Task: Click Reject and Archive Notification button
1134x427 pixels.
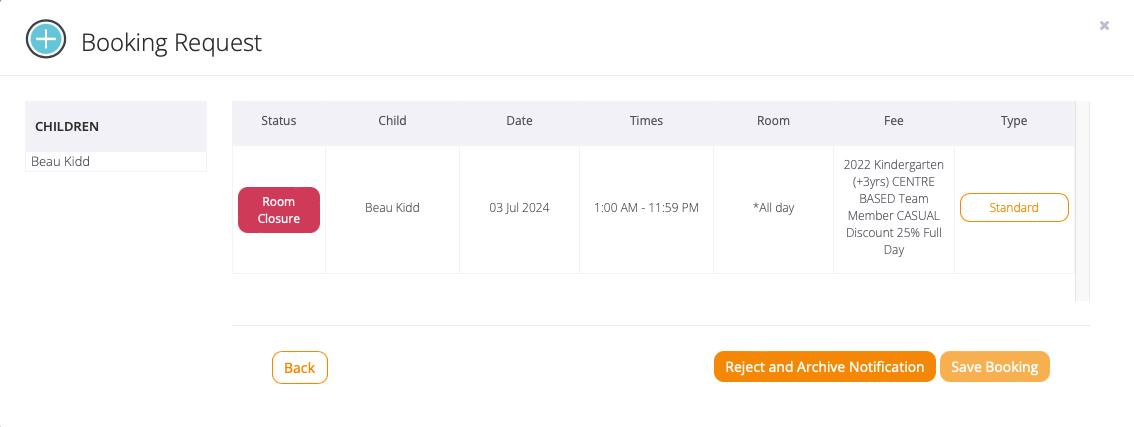Action: [x=824, y=367]
